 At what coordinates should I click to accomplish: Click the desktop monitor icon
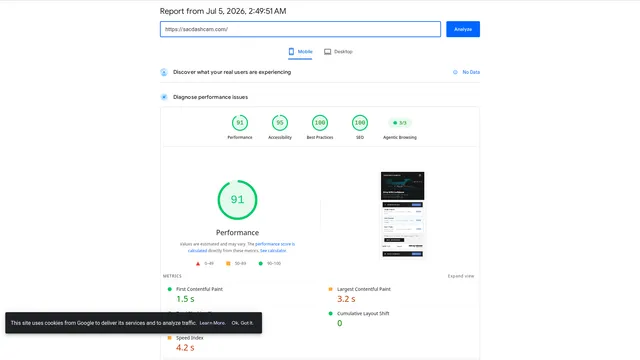(327, 52)
